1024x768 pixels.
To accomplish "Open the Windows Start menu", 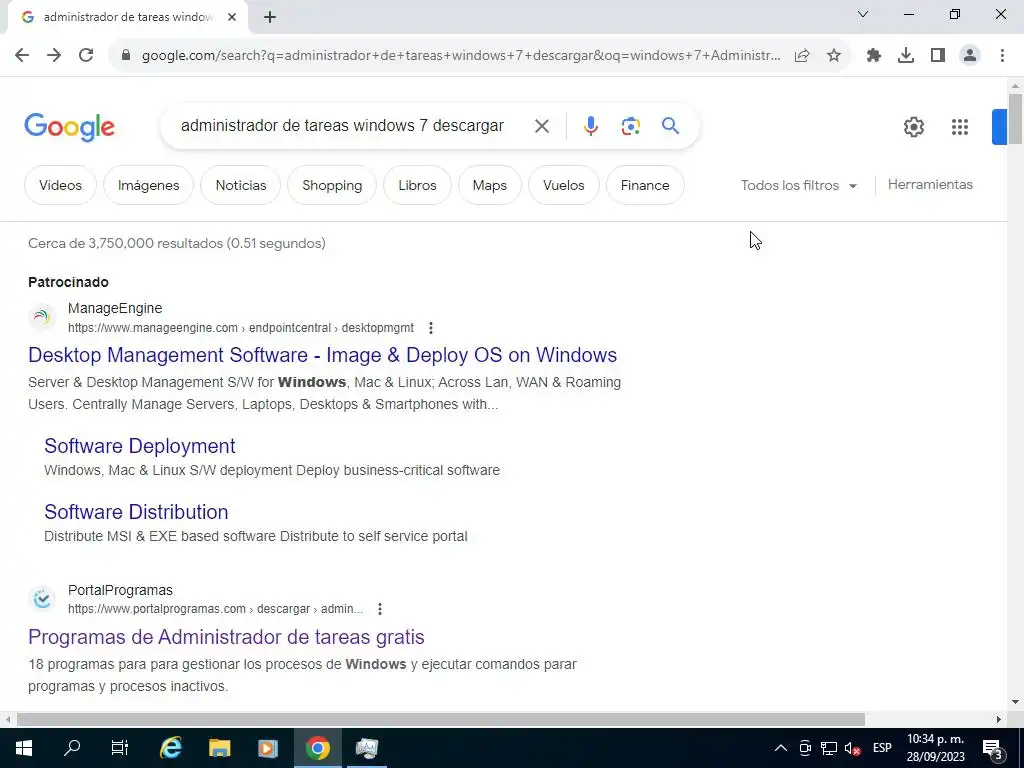I will click(x=24, y=748).
